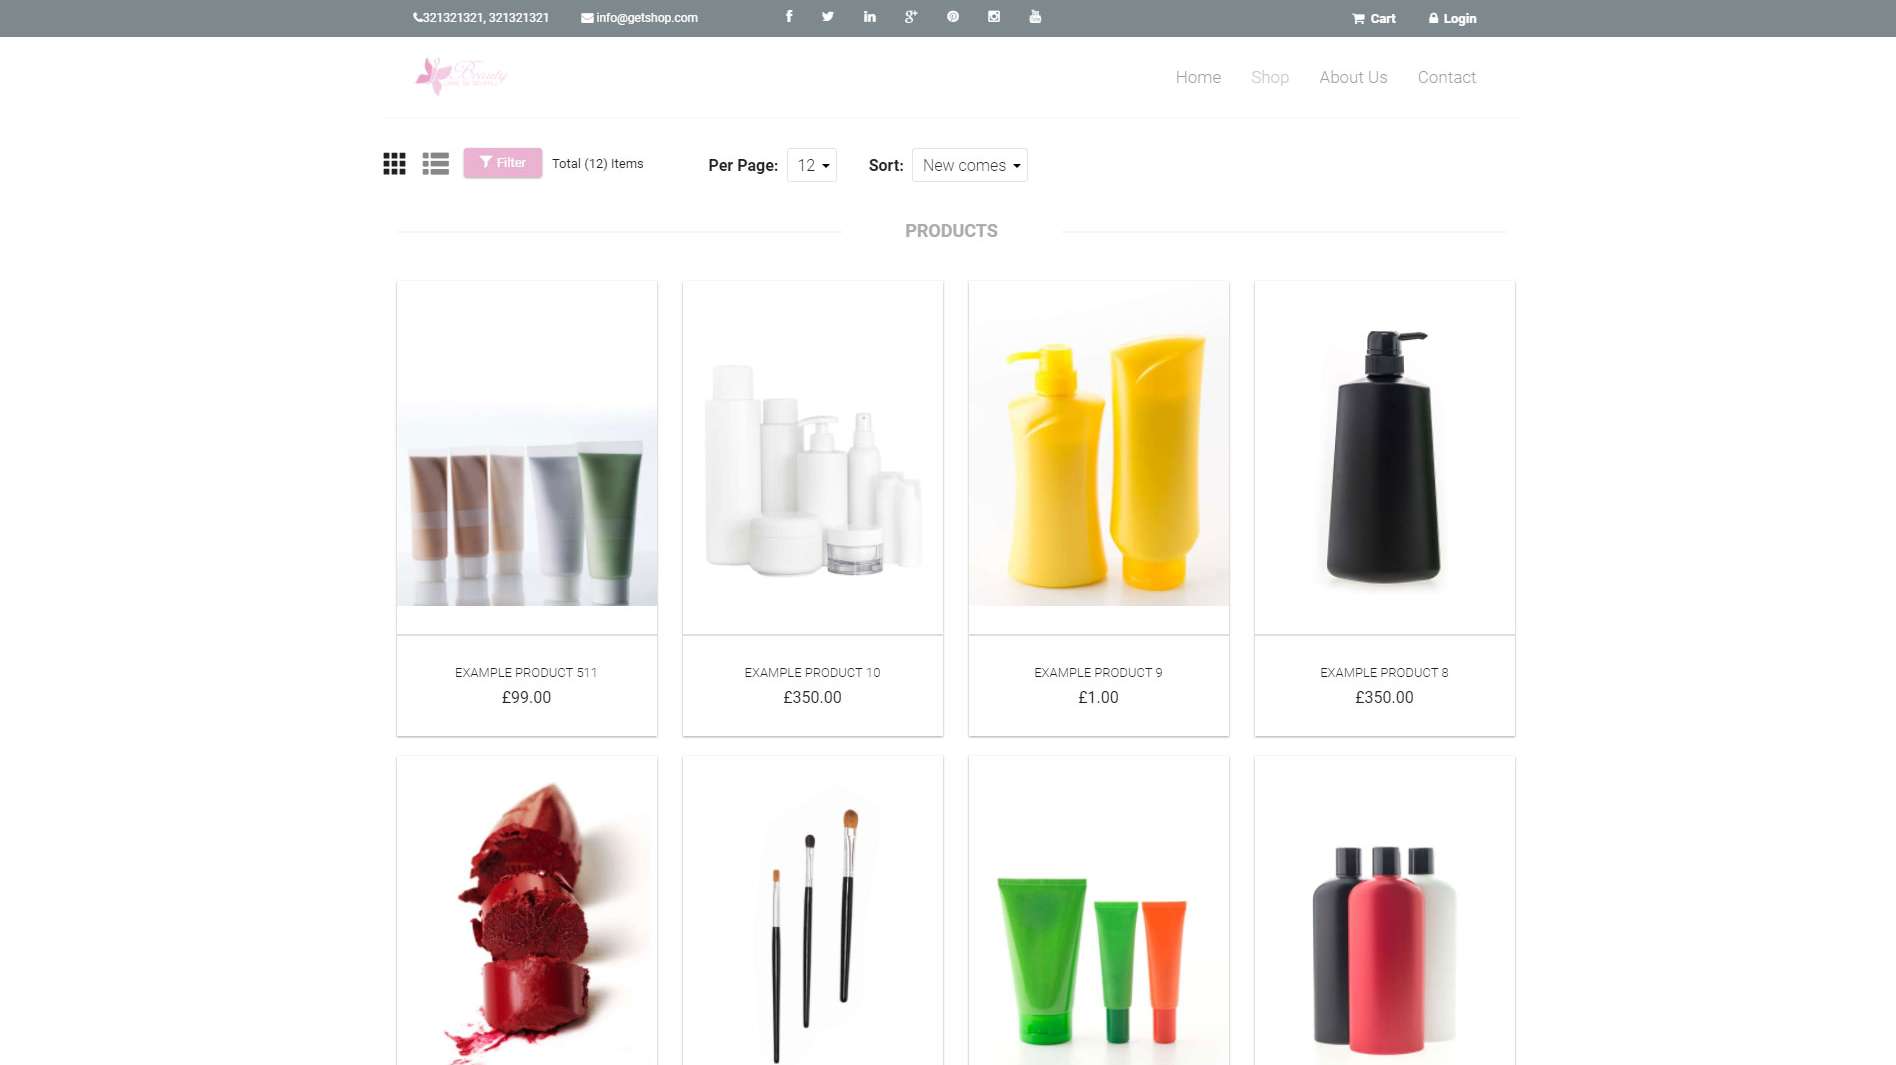1896x1065 pixels.
Task: Open the black pump bottle product image
Action: (1384, 457)
